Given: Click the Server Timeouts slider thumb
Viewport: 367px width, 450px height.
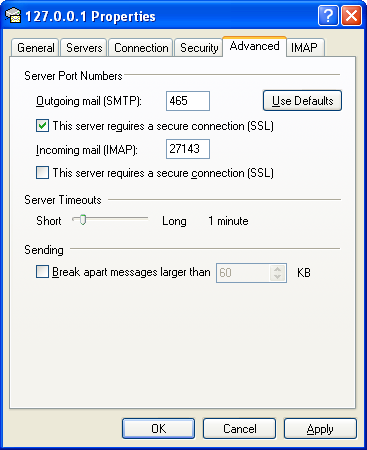Looking at the screenshot, I should [x=83, y=220].
